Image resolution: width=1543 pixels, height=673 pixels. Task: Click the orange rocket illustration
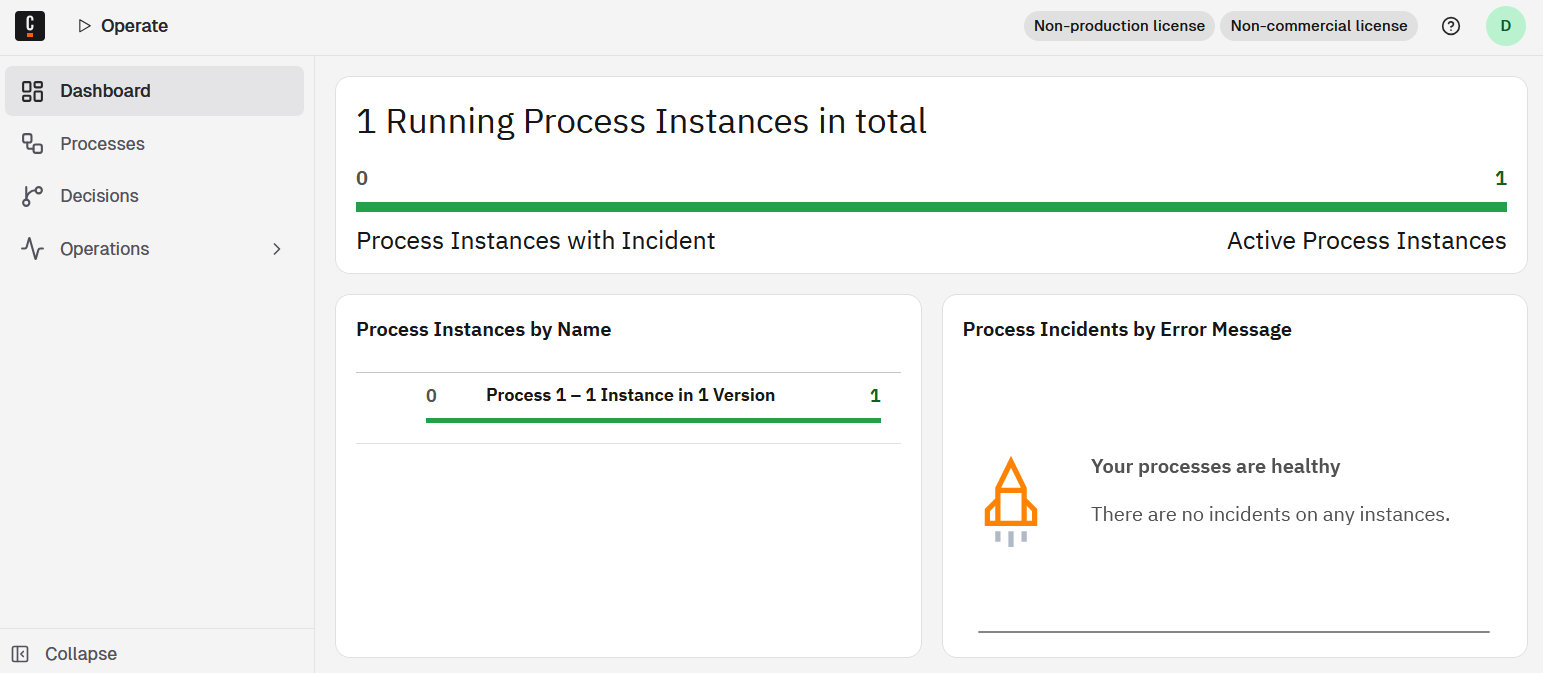(1011, 502)
